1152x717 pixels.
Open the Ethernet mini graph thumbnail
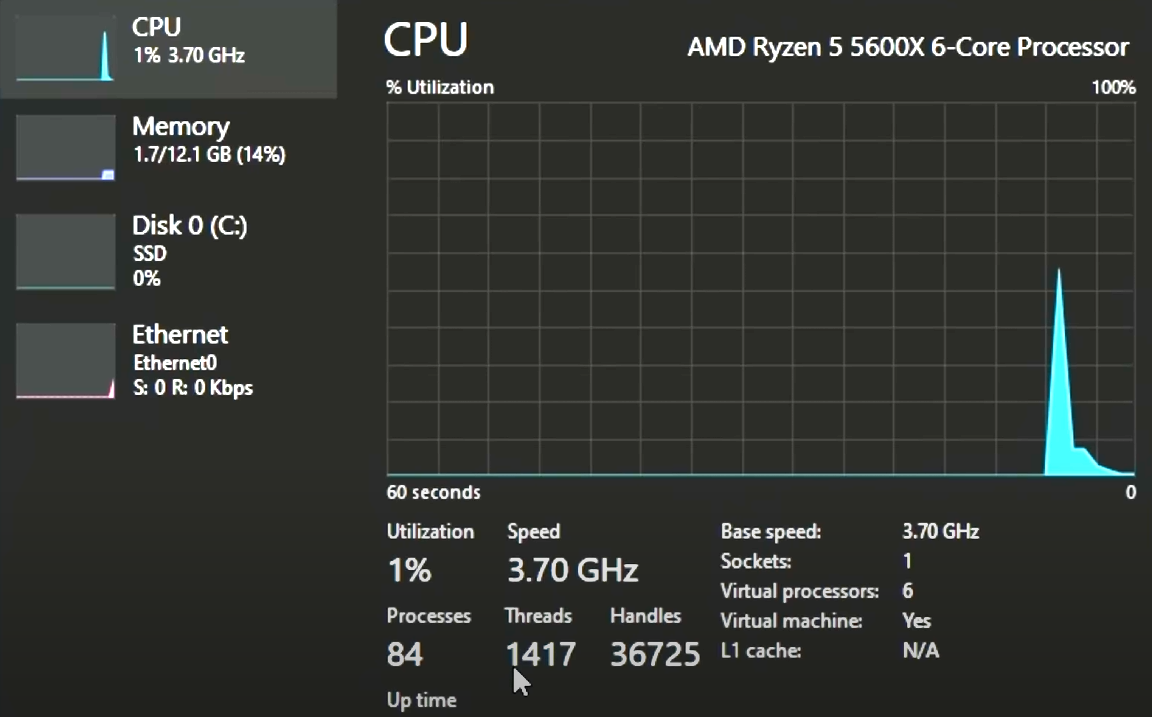65,361
